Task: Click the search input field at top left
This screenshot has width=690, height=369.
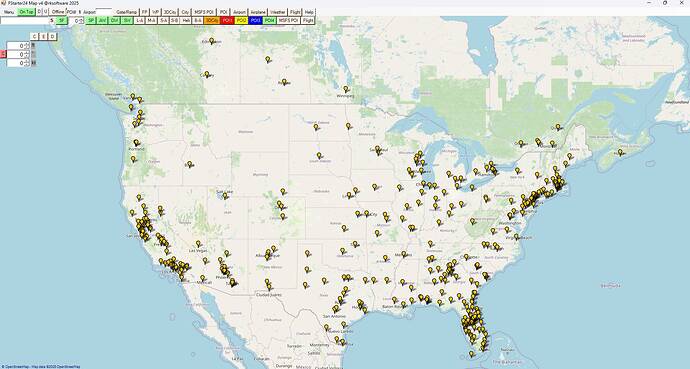Action: click(25, 20)
